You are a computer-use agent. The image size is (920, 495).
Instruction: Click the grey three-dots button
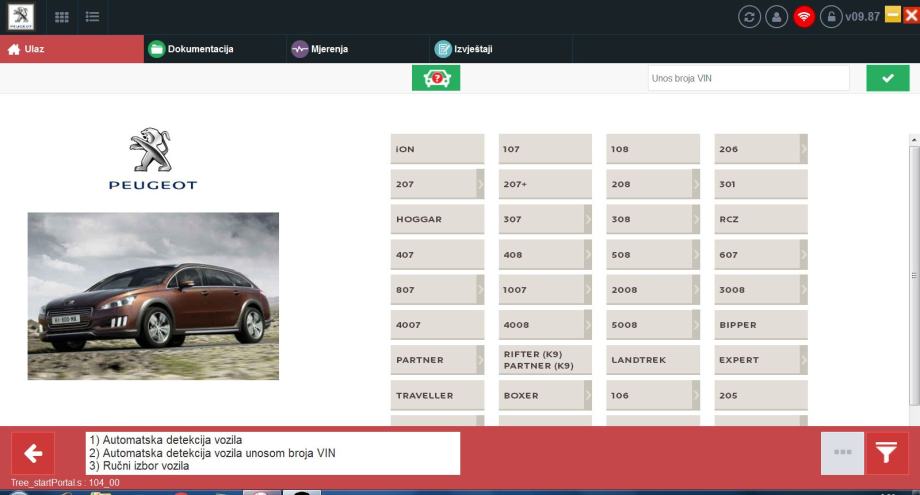pyautogui.click(x=843, y=453)
